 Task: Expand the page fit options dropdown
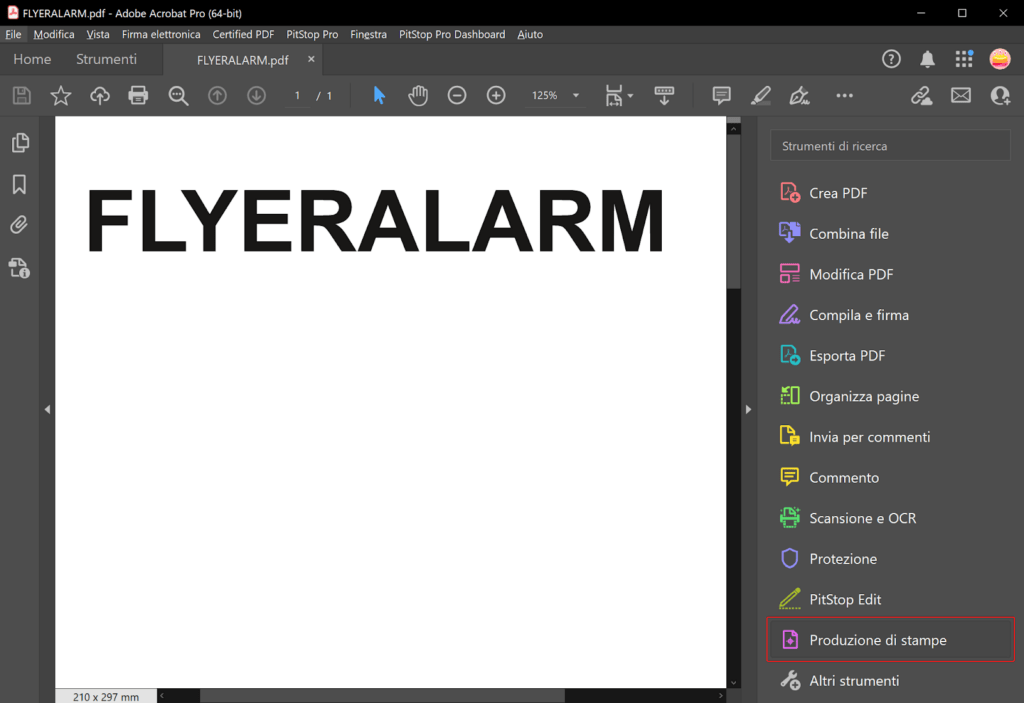[630, 96]
